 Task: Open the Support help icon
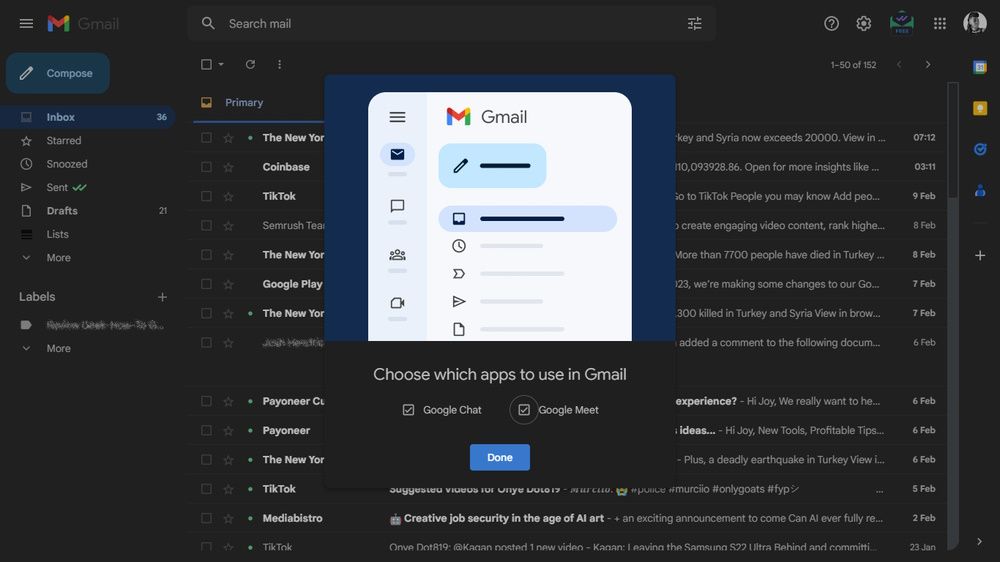click(831, 24)
